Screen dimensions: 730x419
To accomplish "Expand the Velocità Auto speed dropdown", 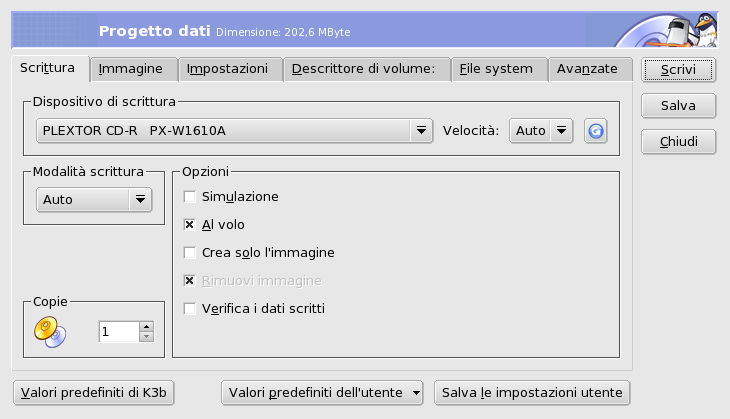I will click(x=540, y=130).
